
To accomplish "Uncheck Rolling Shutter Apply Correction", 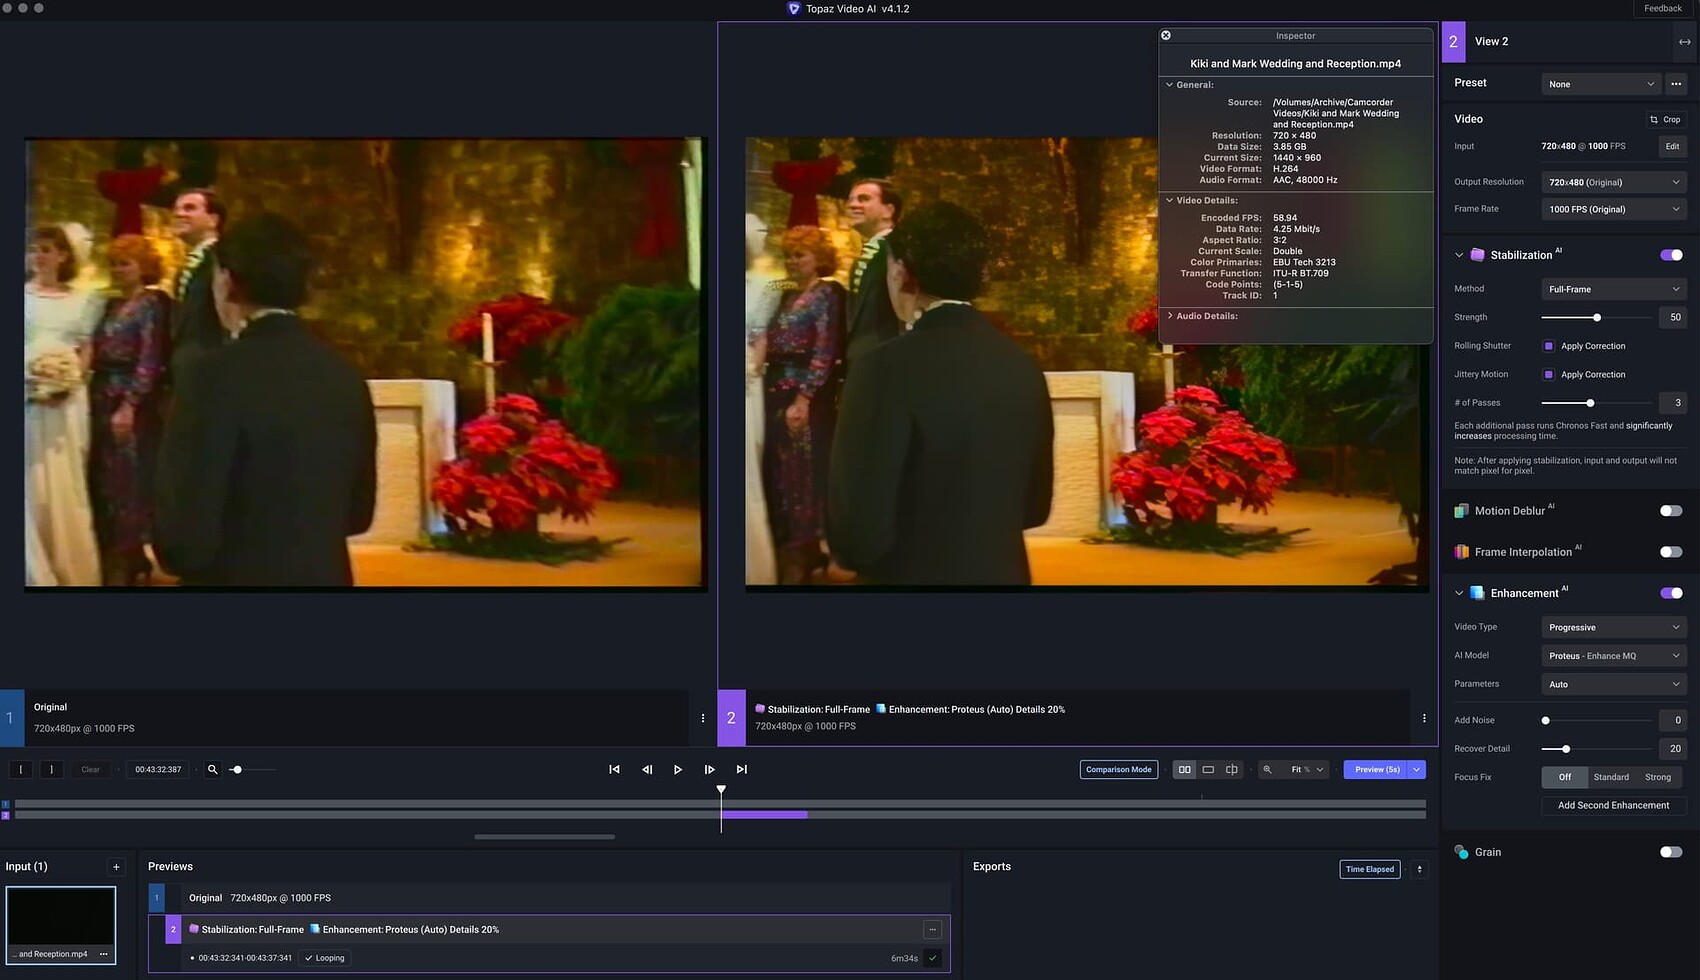I will (x=1549, y=346).
